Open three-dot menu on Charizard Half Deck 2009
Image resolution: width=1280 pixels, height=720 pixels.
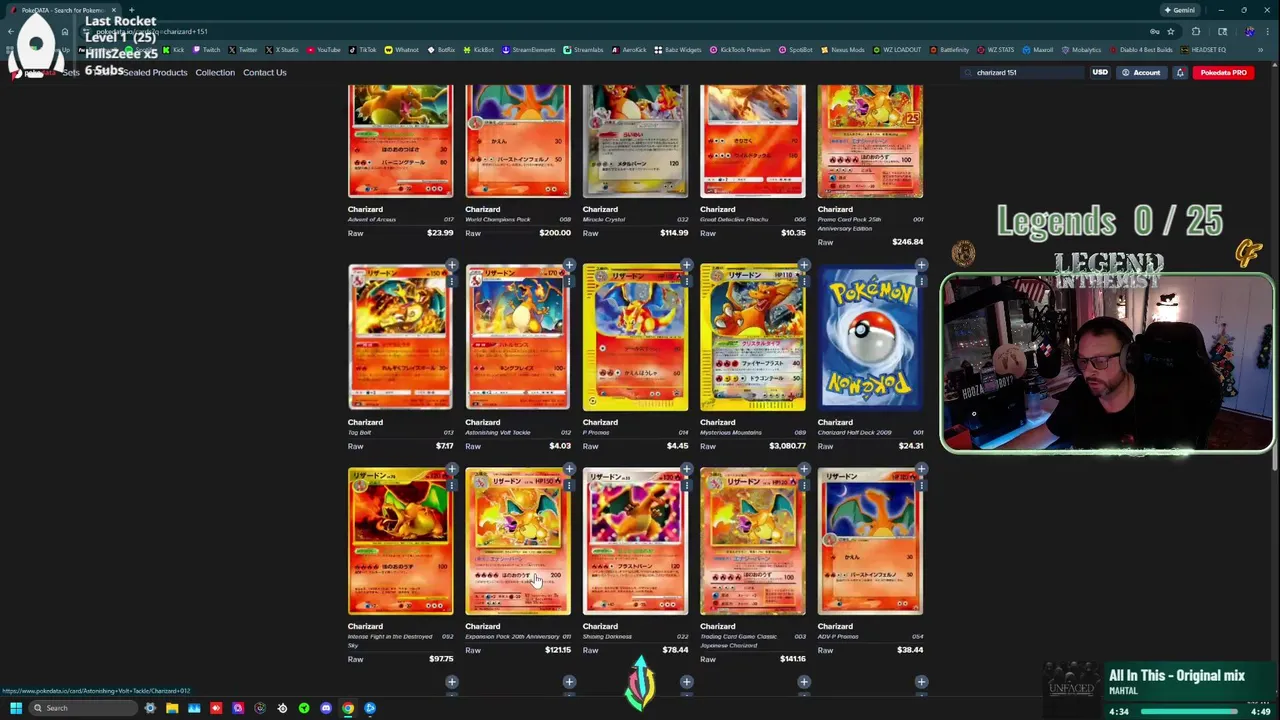coord(921,282)
